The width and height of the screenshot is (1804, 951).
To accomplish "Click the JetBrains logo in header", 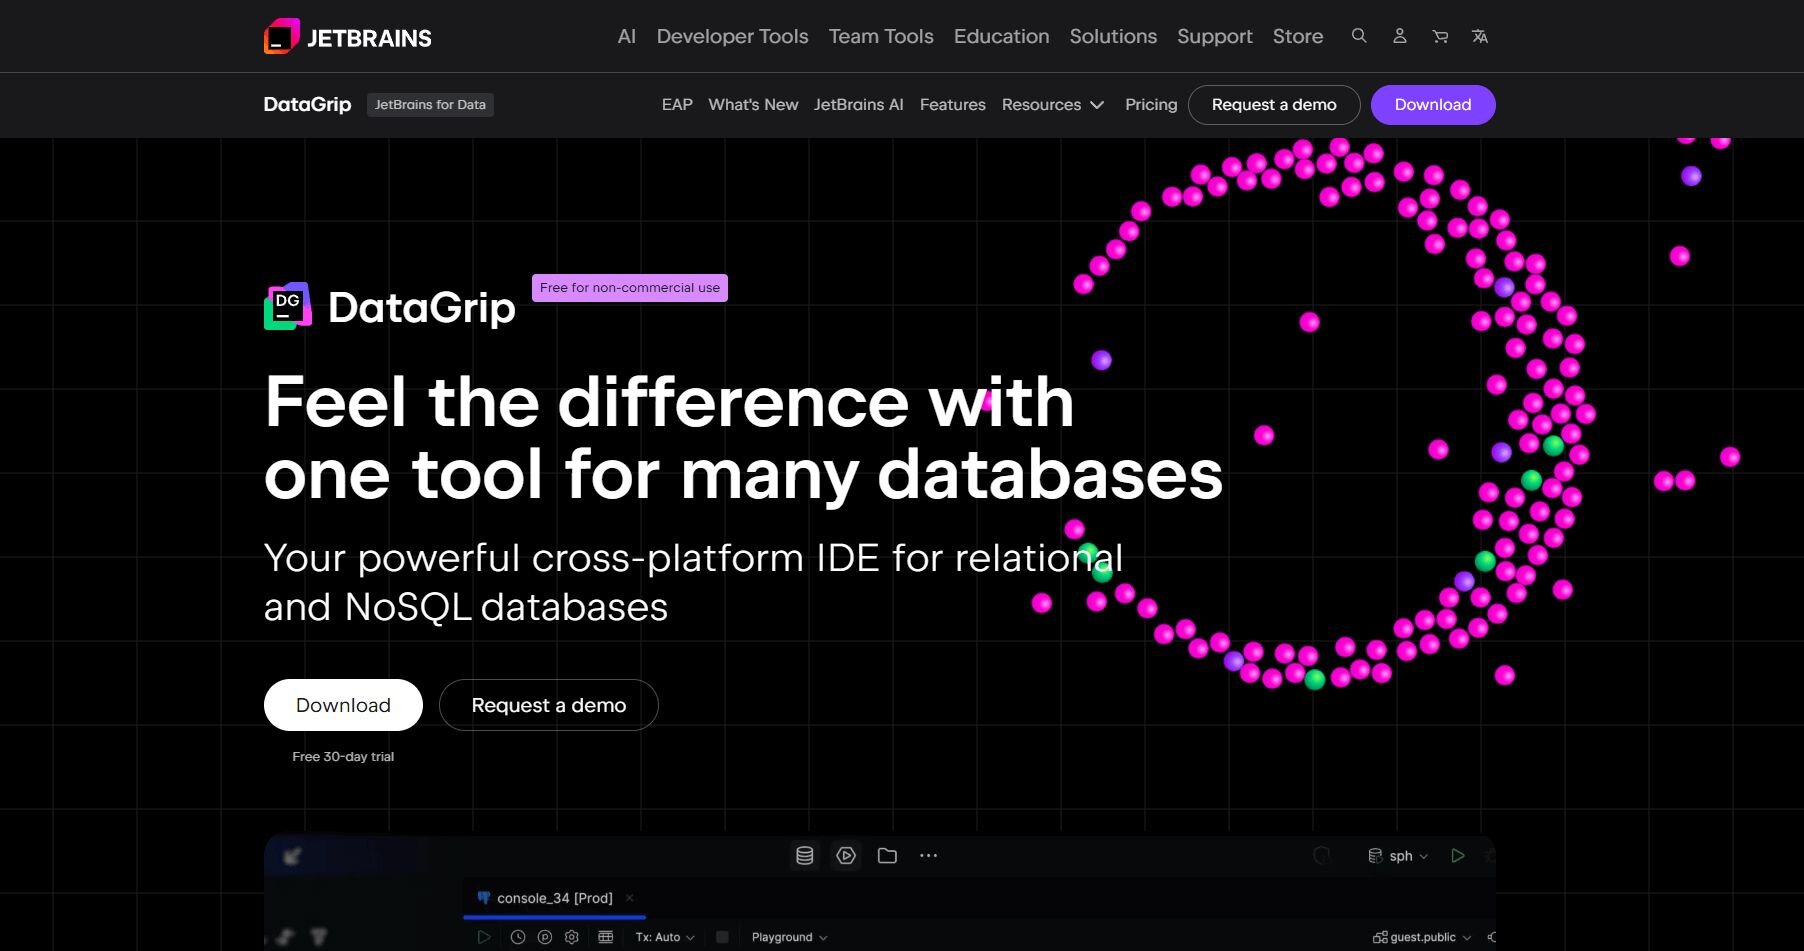I will 348,37.
